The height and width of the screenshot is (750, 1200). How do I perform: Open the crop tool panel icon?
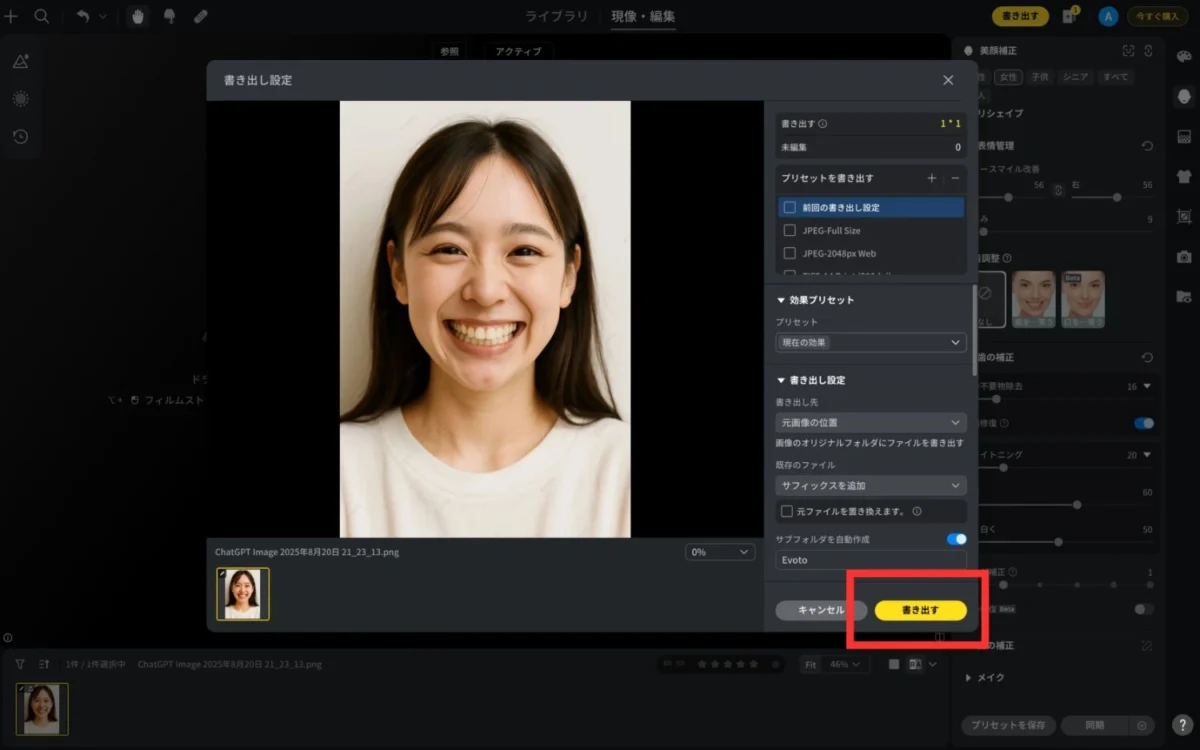point(1184,216)
